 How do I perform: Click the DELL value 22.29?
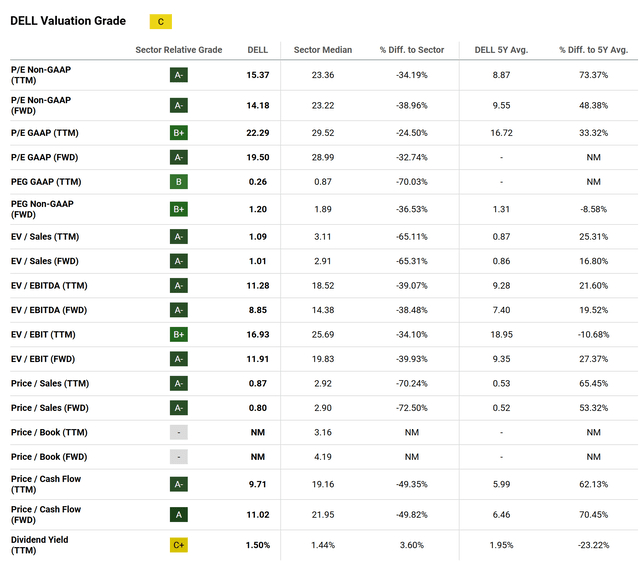(258, 133)
